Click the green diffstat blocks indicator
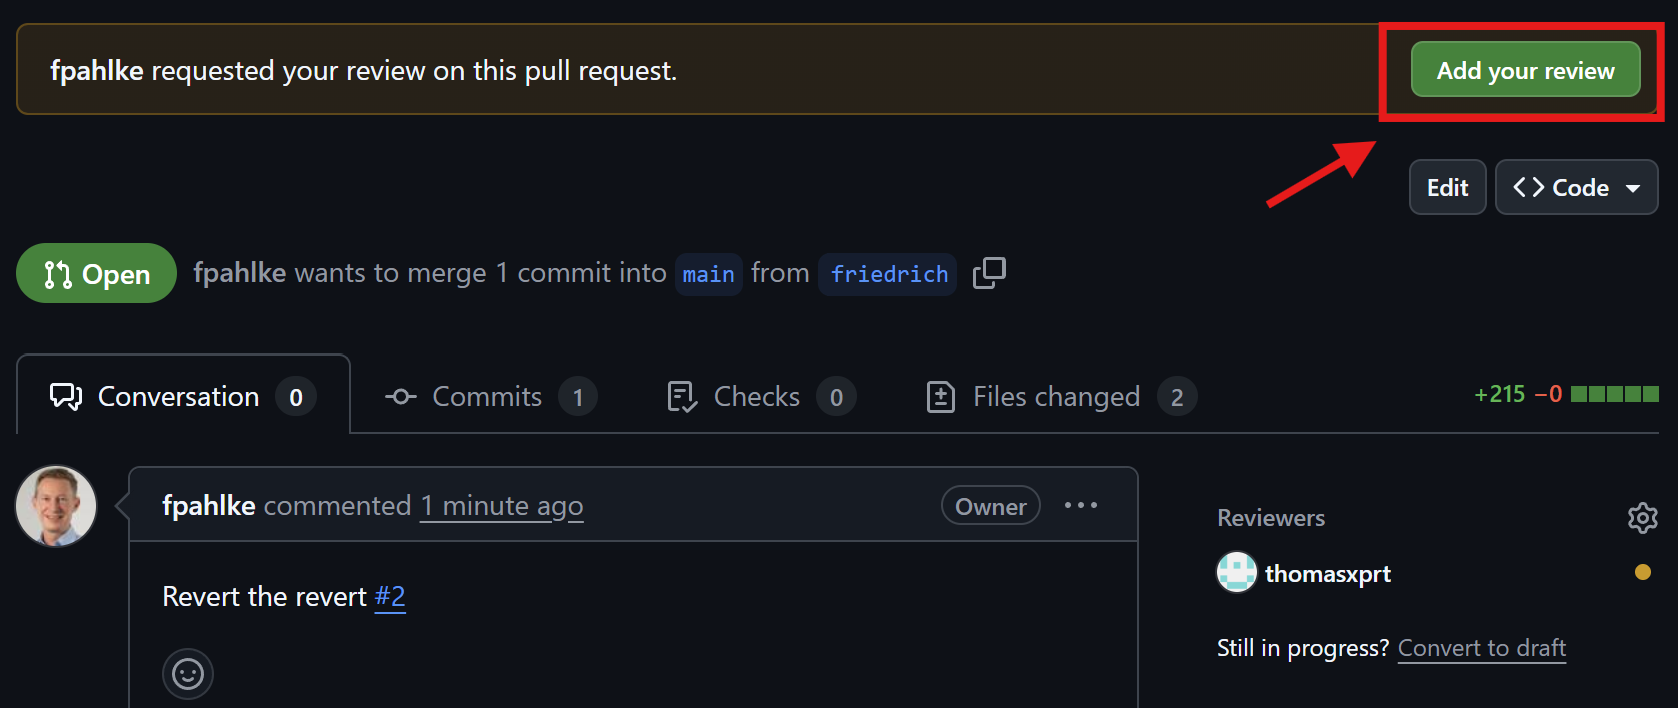The image size is (1678, 708). pyautogui.click(x=1614, y=394)
